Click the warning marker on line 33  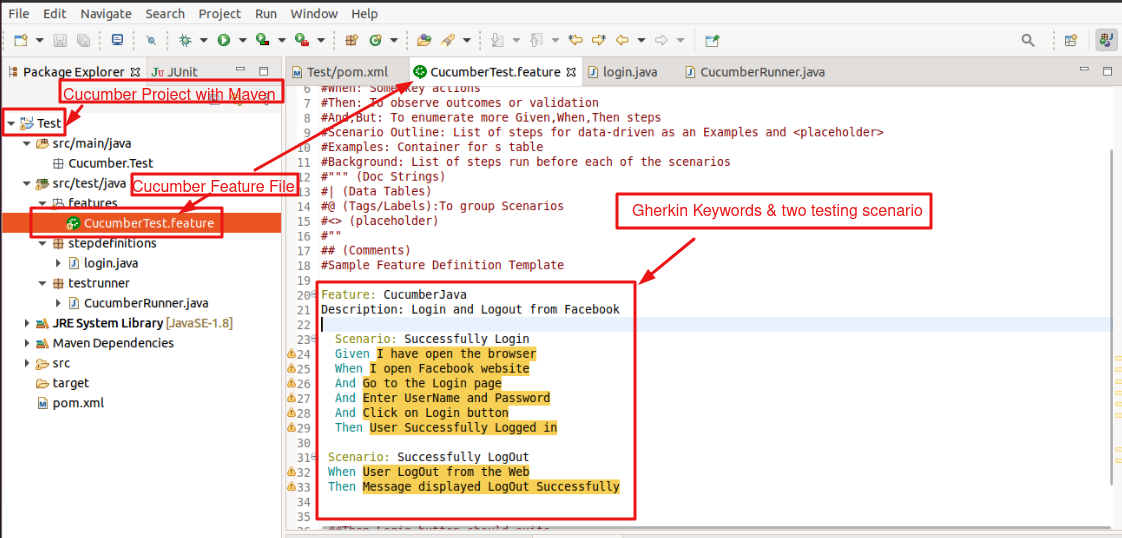[291, 486]
